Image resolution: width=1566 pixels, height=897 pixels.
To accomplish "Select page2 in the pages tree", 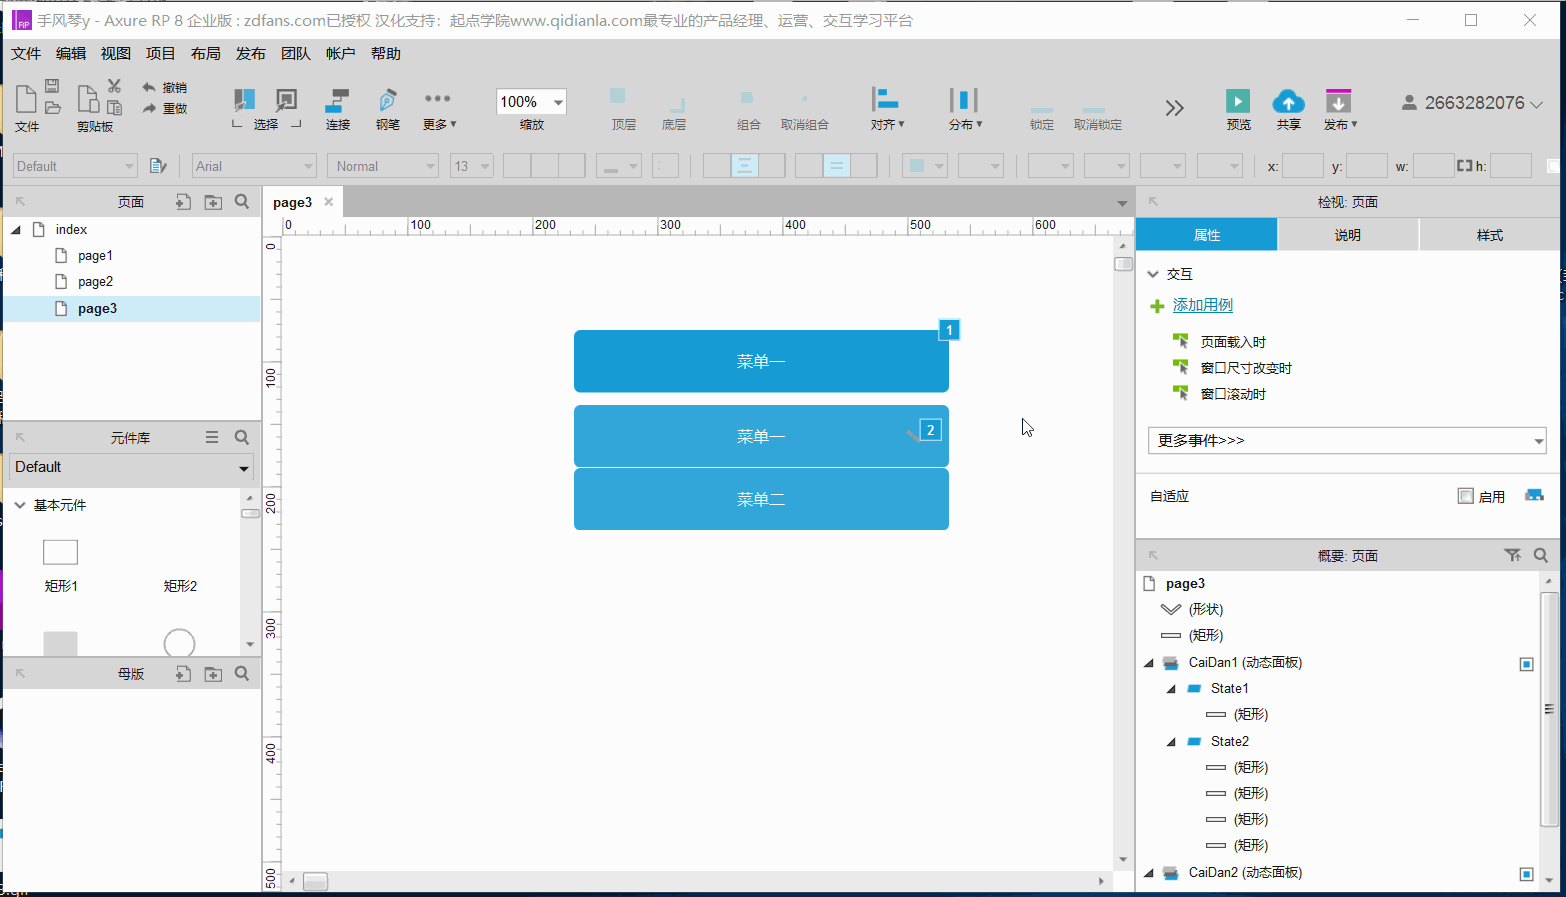I will click(x=95, y=282).
